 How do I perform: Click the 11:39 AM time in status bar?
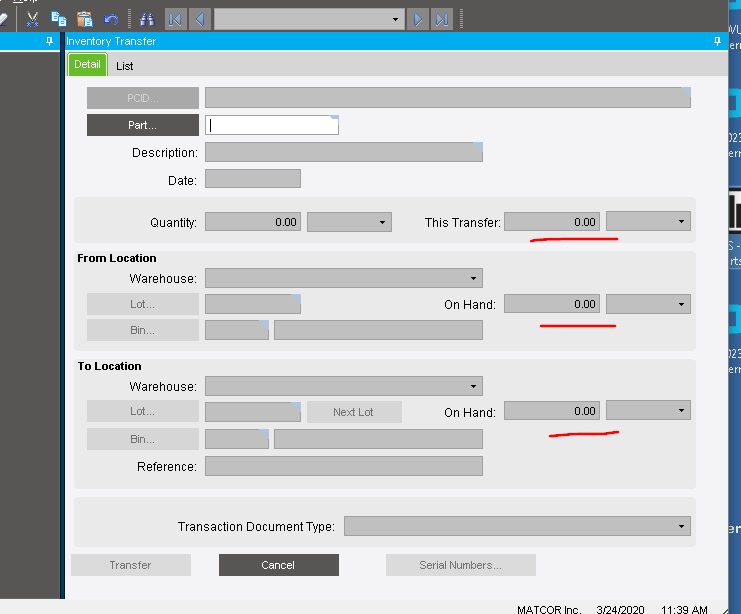coord(684,610)
